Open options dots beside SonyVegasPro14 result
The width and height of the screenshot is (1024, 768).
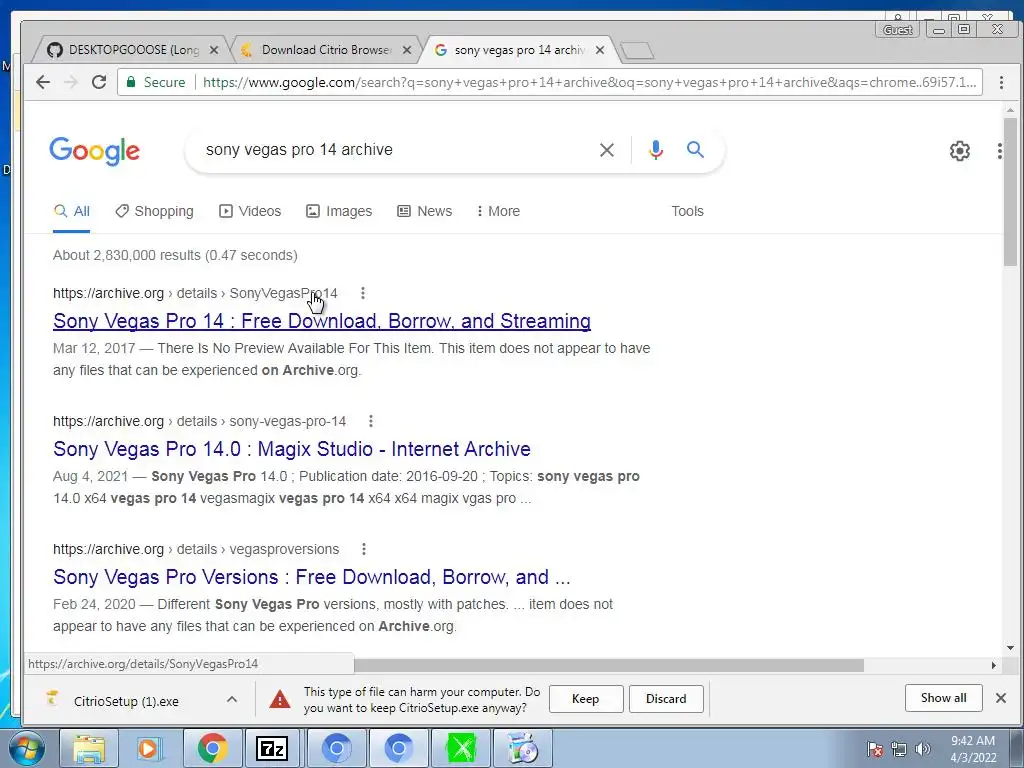coord(362,293)
